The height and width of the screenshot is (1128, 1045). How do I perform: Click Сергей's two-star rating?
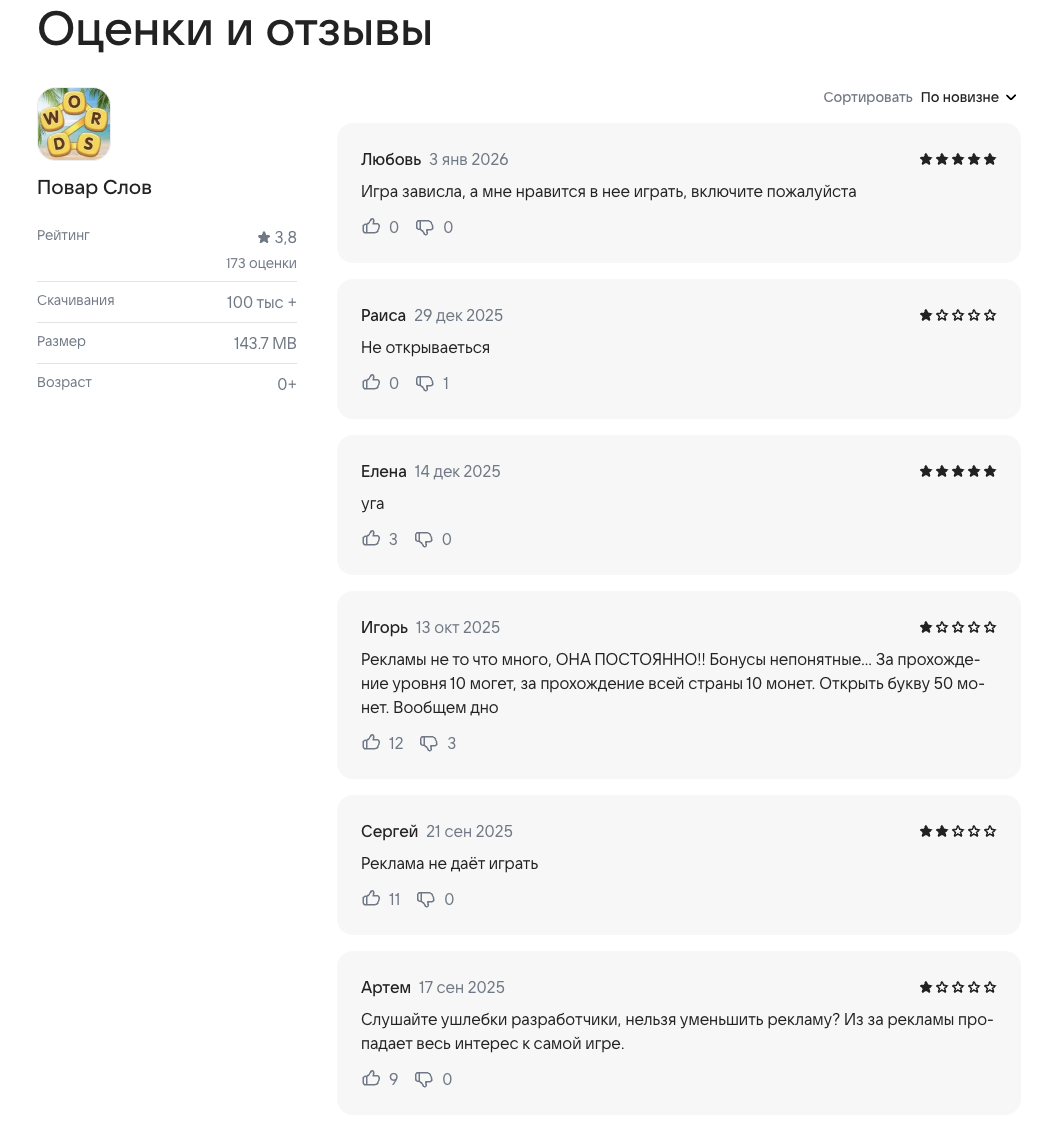[x=957, y=831]
